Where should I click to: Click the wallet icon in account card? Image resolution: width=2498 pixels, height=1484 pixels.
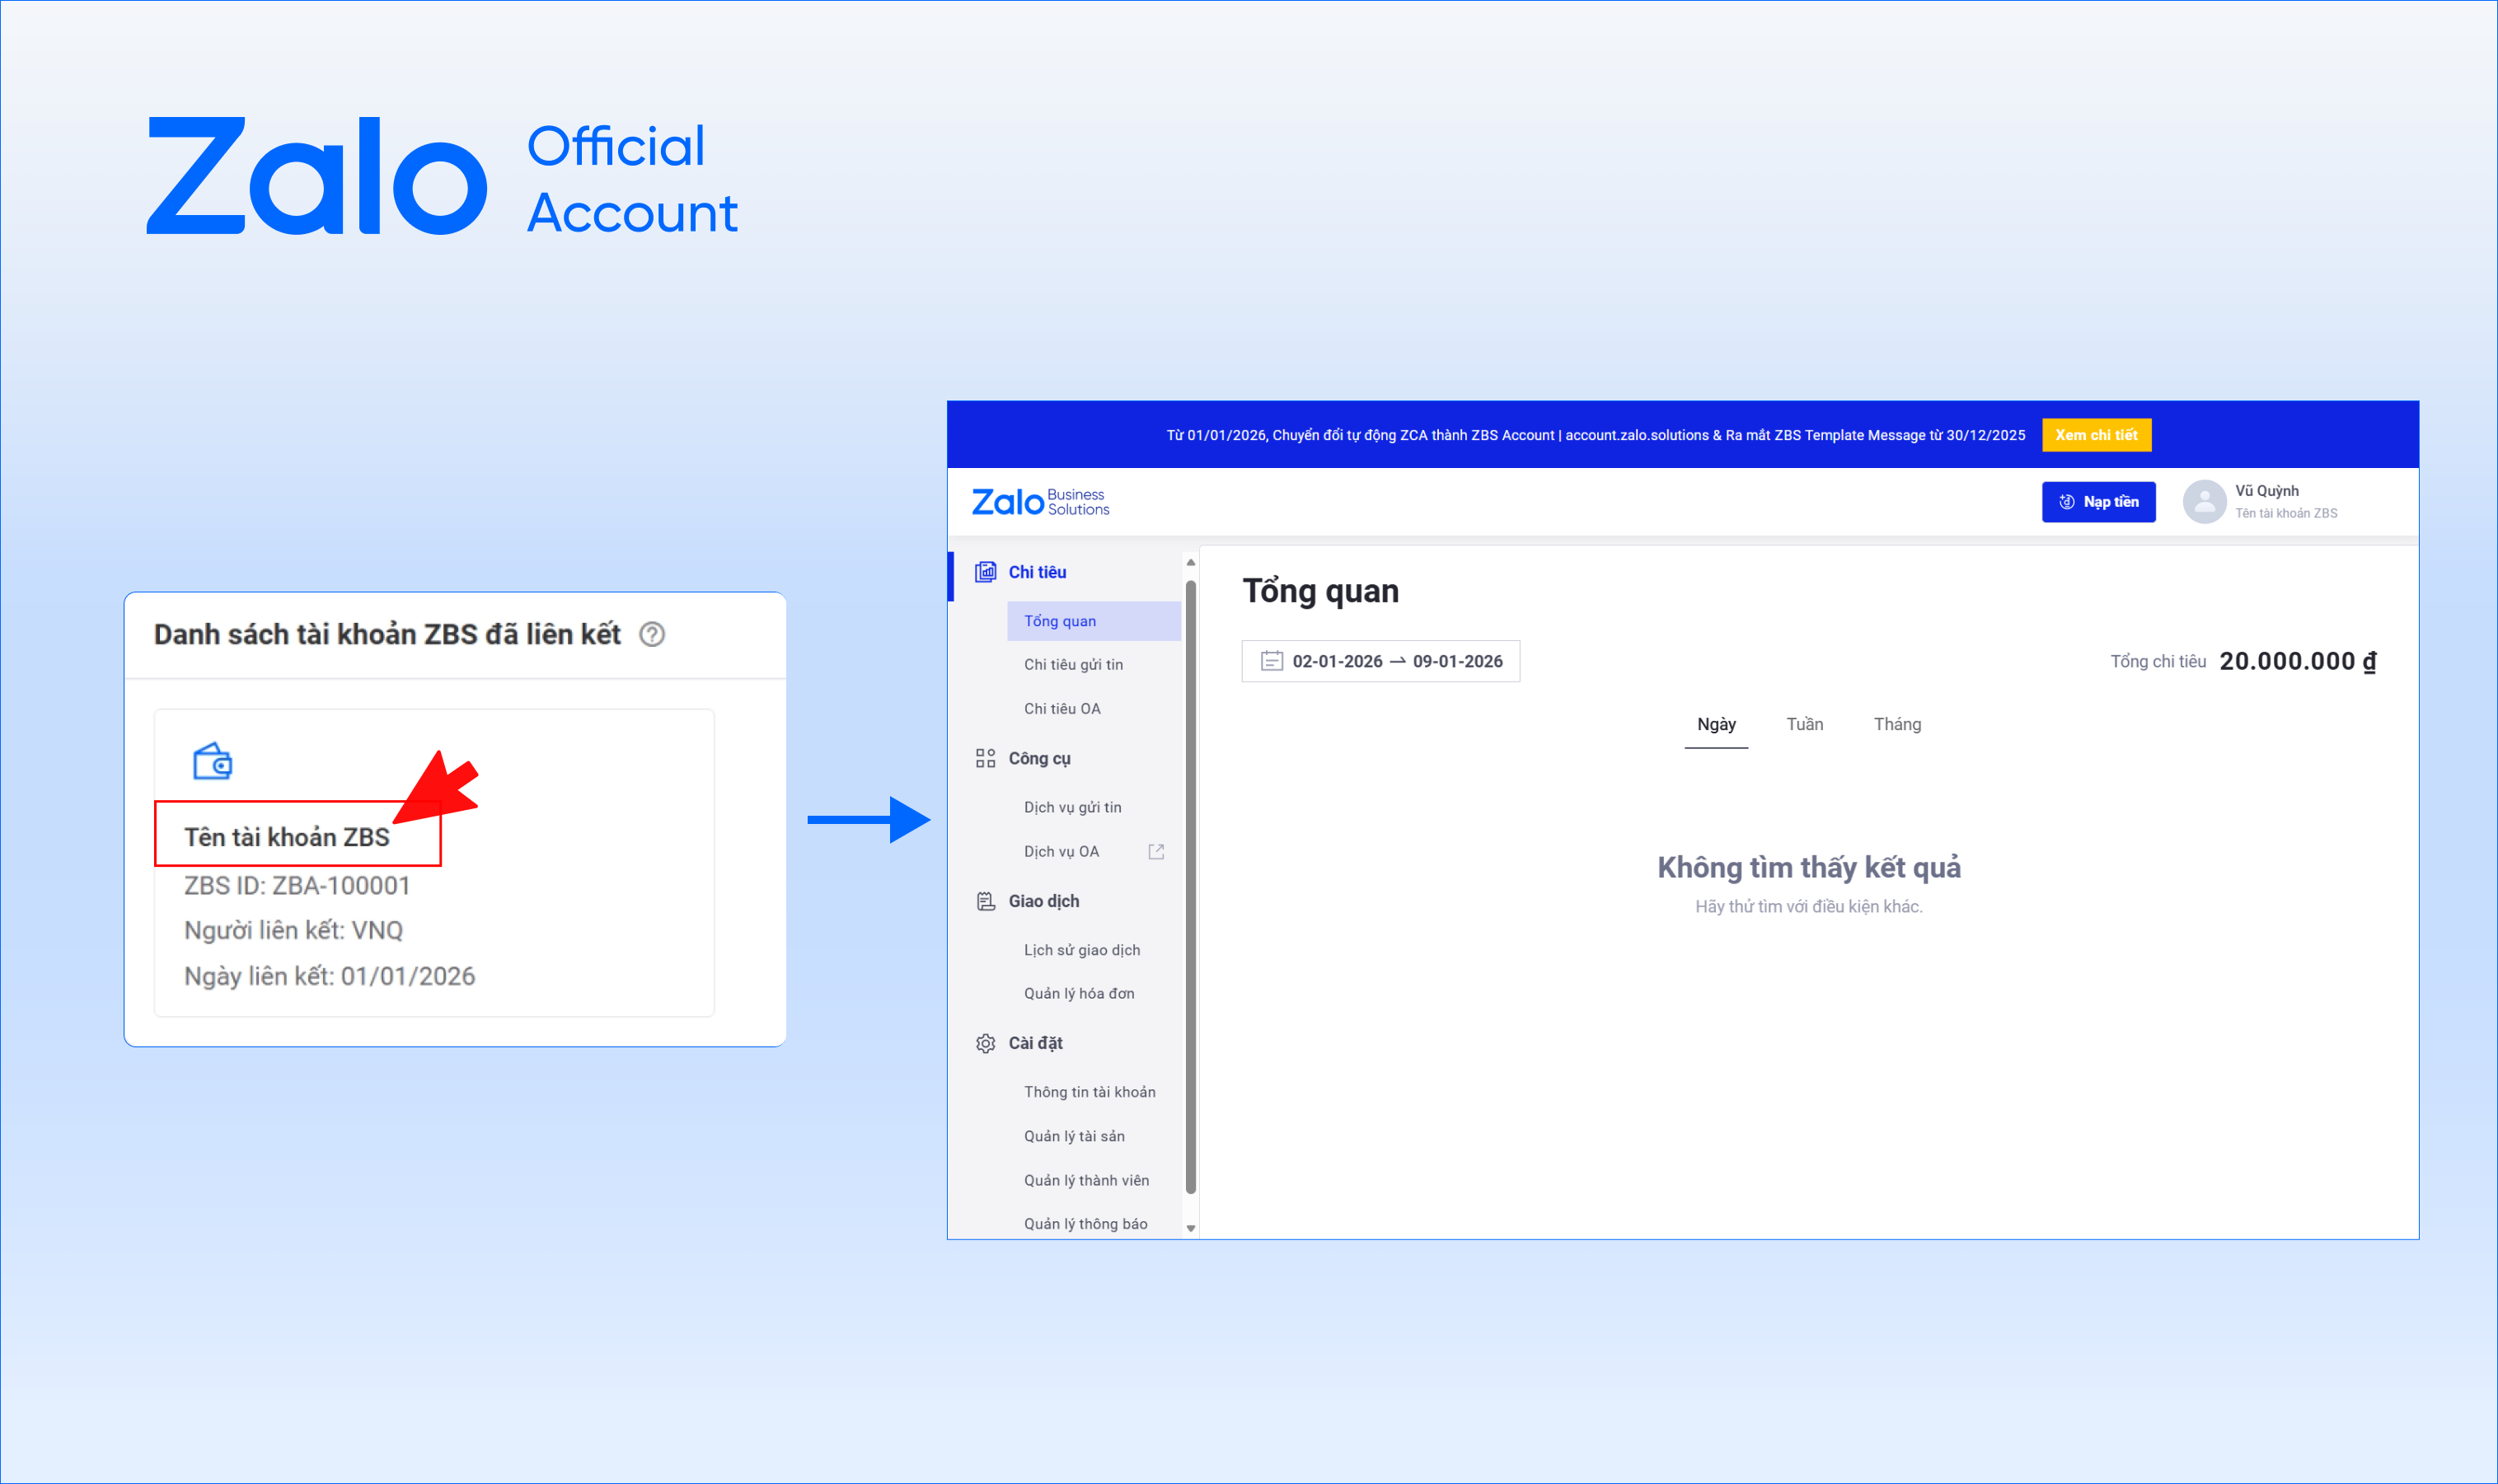pyautogui.click(x=212, y=762)
